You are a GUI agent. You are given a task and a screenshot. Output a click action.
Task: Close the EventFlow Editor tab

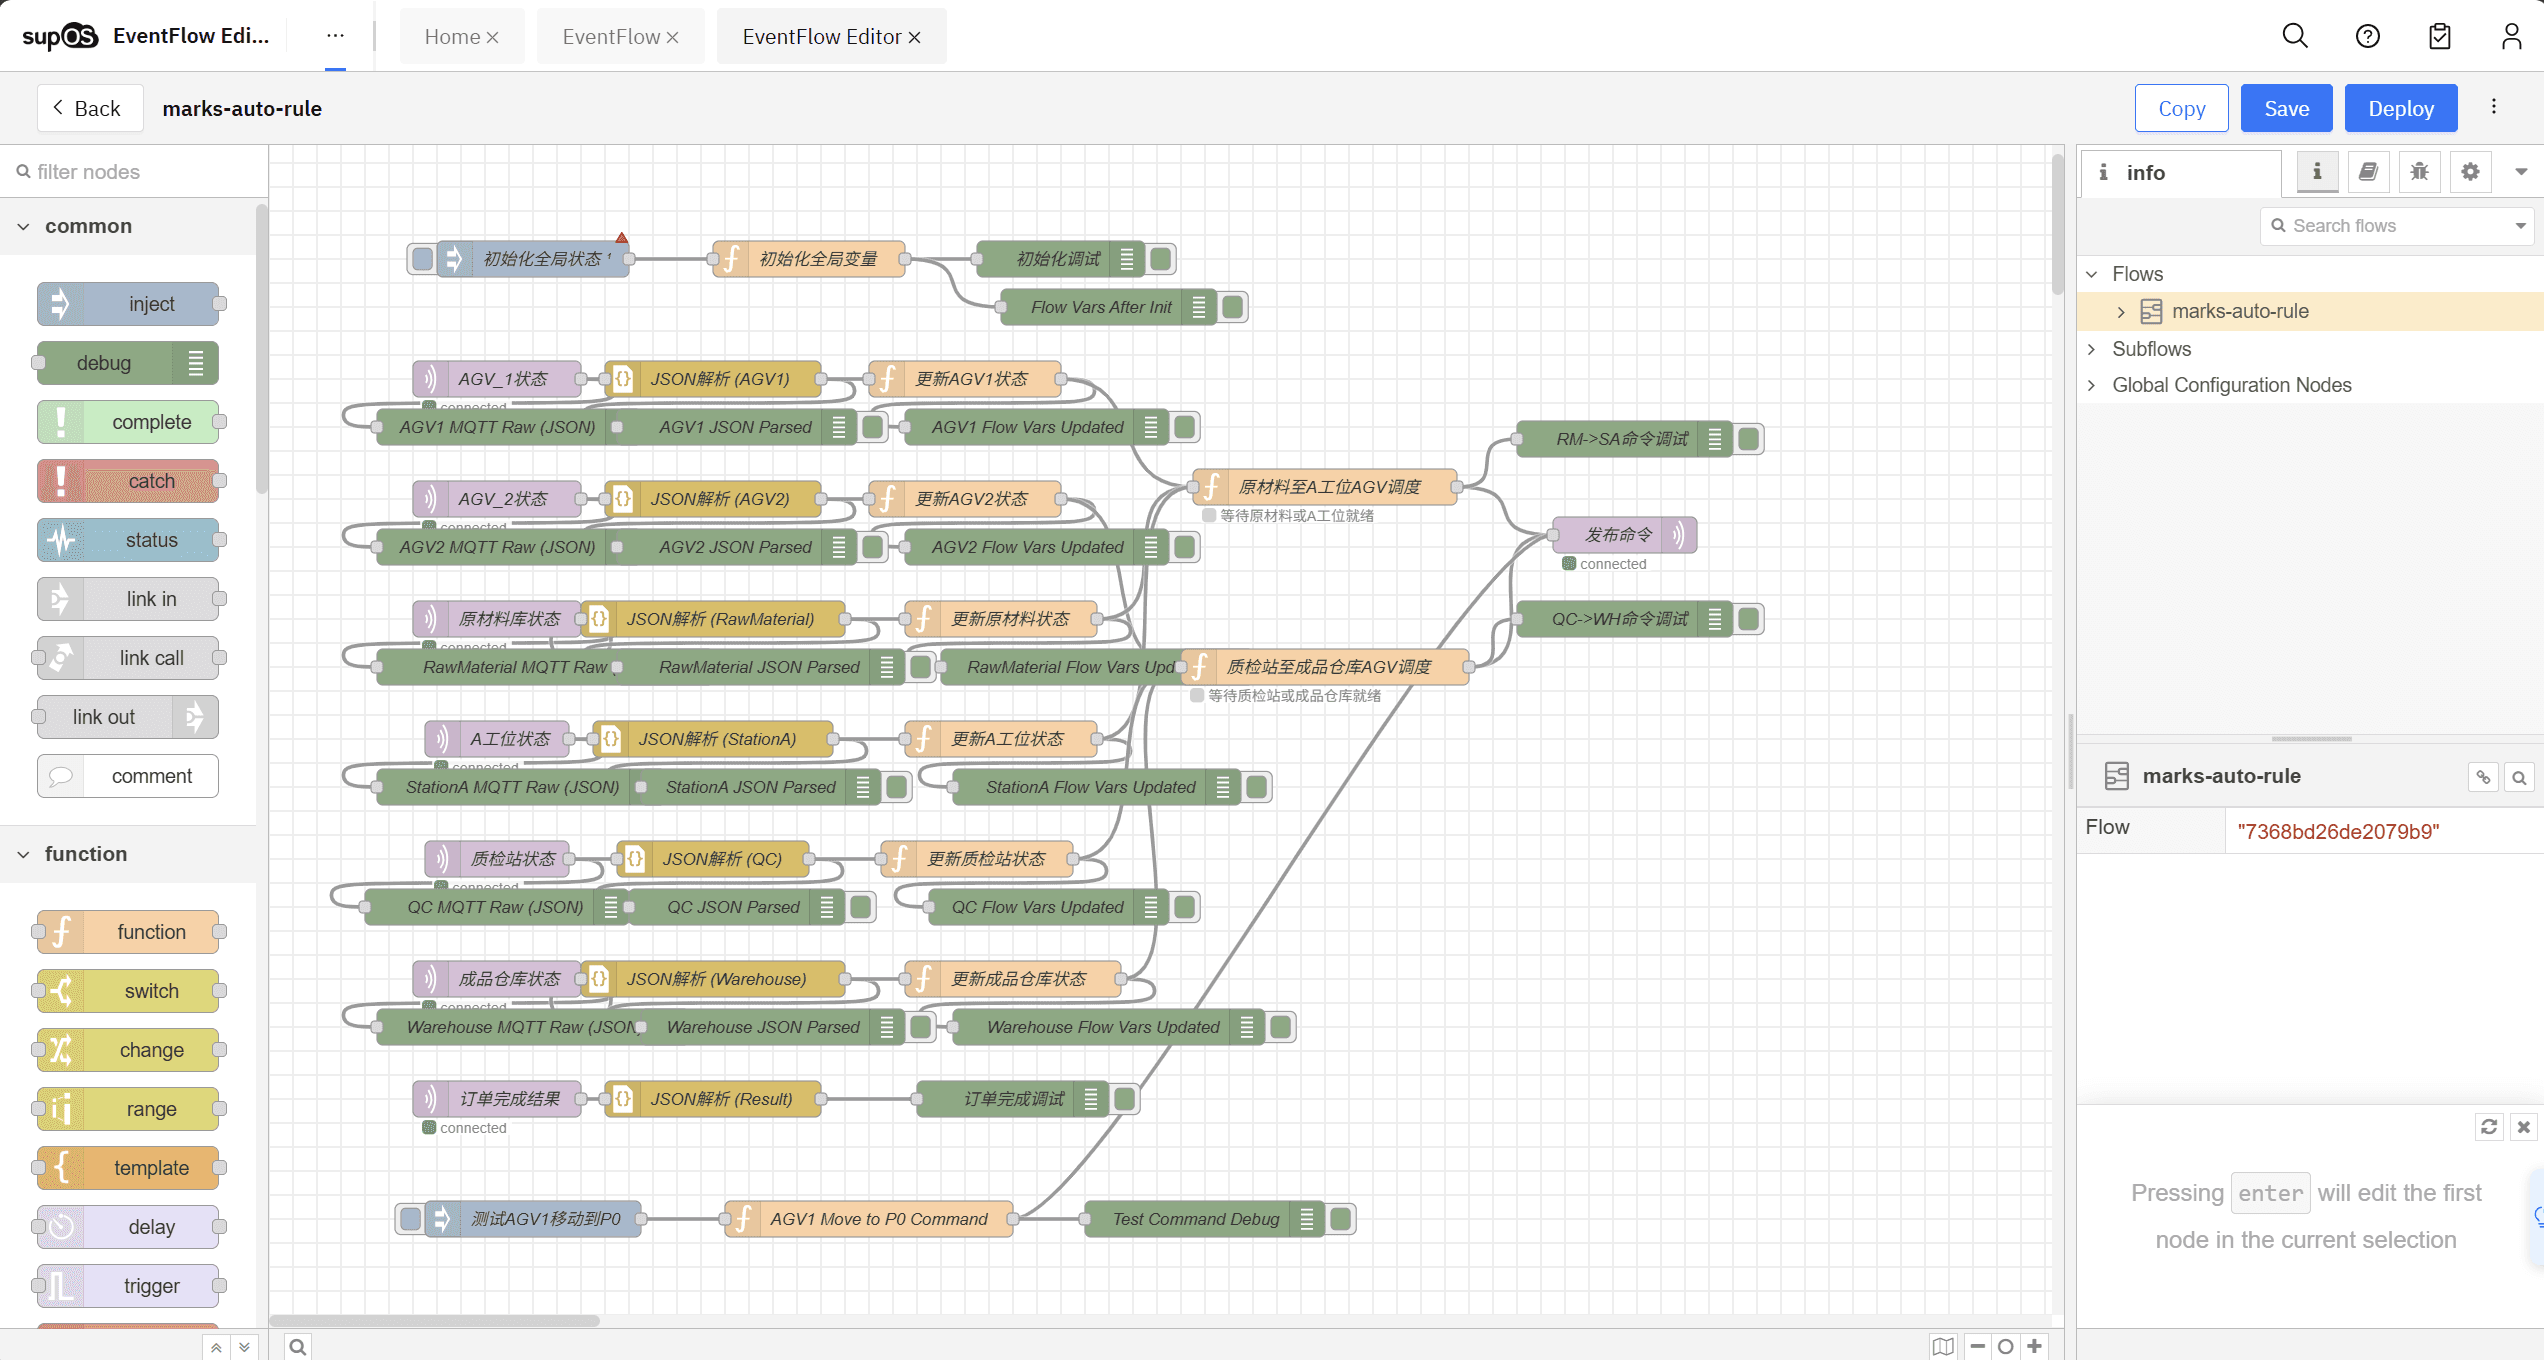click(x=914, y=37)
